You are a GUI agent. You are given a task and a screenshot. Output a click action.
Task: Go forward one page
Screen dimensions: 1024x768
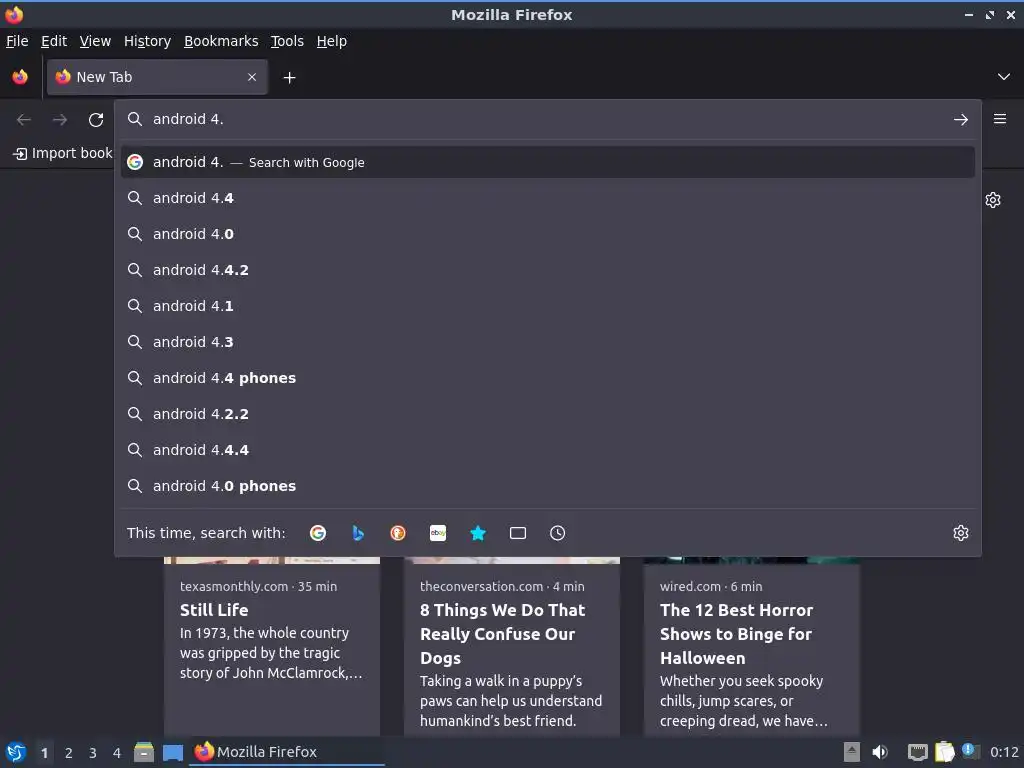pos(59,120)
